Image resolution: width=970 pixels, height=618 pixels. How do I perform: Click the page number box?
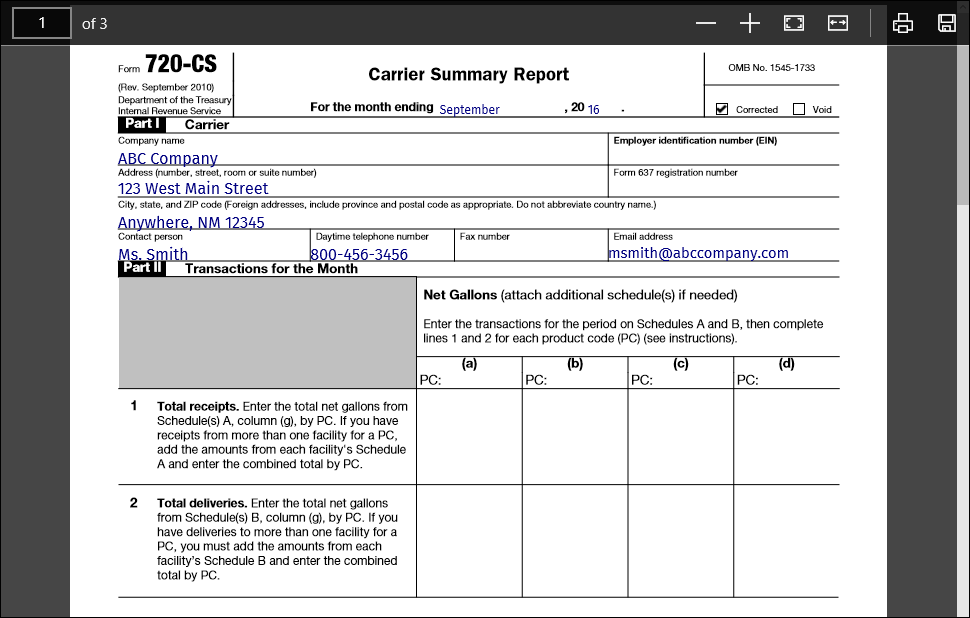coord(42,24)
